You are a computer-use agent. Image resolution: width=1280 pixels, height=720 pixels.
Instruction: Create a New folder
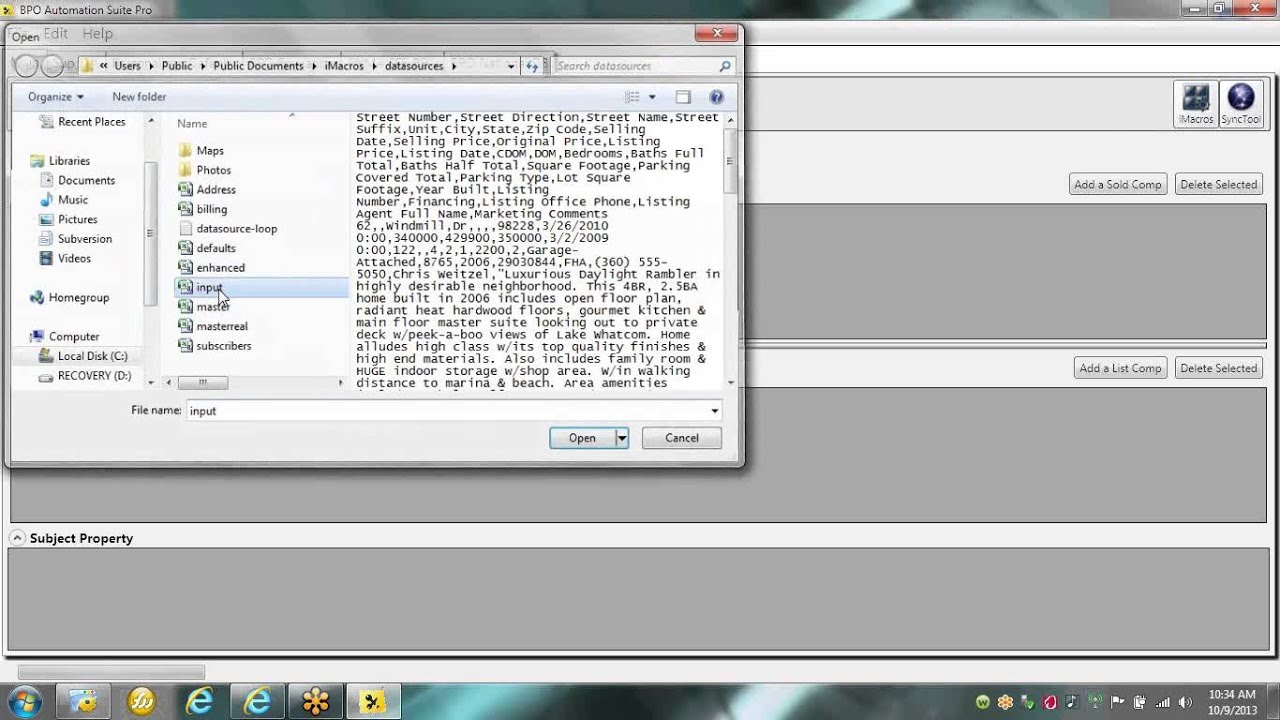tap(139, 97)
